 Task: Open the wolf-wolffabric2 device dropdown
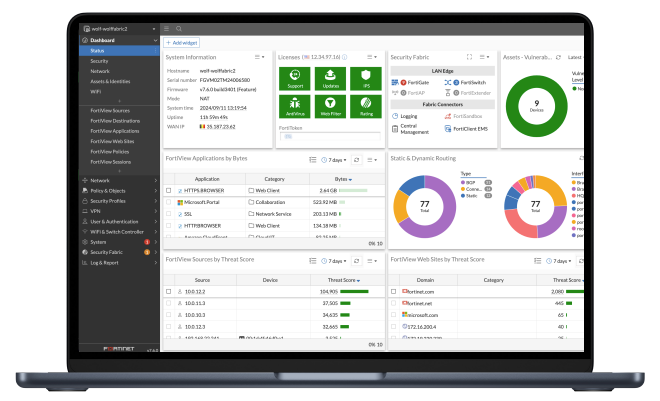tap(117, 31)
